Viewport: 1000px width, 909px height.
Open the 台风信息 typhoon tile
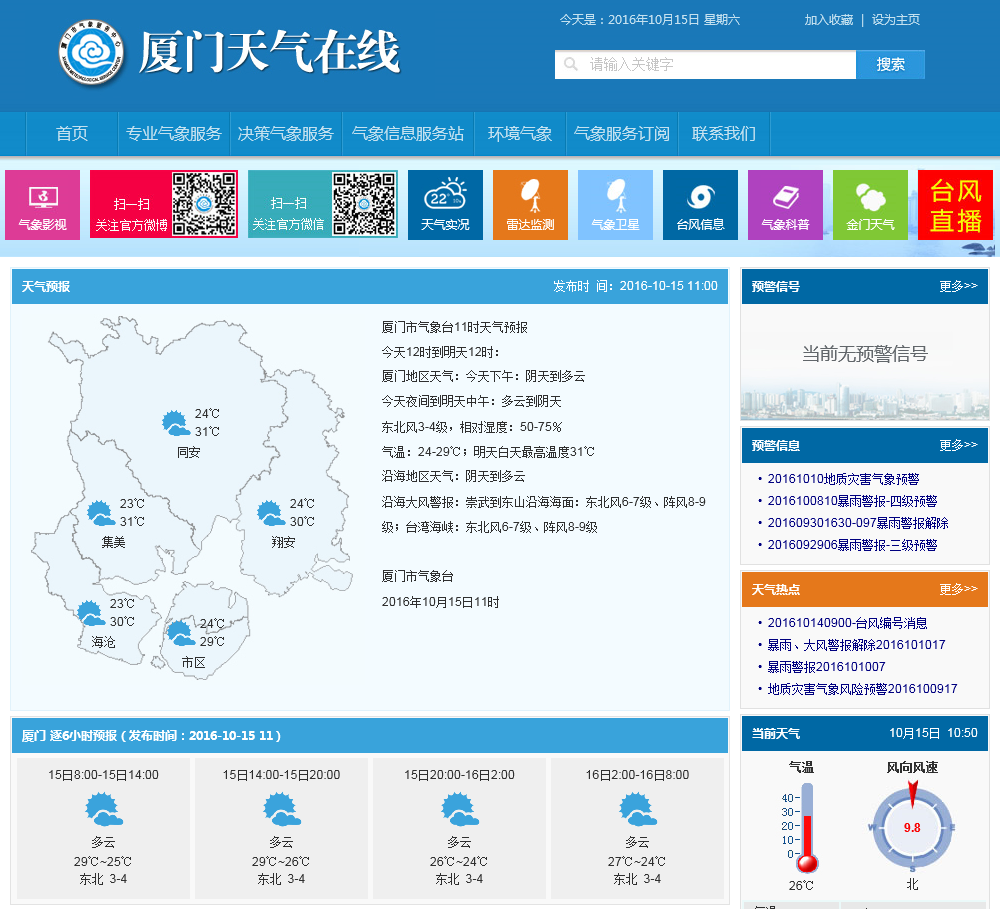700,205
